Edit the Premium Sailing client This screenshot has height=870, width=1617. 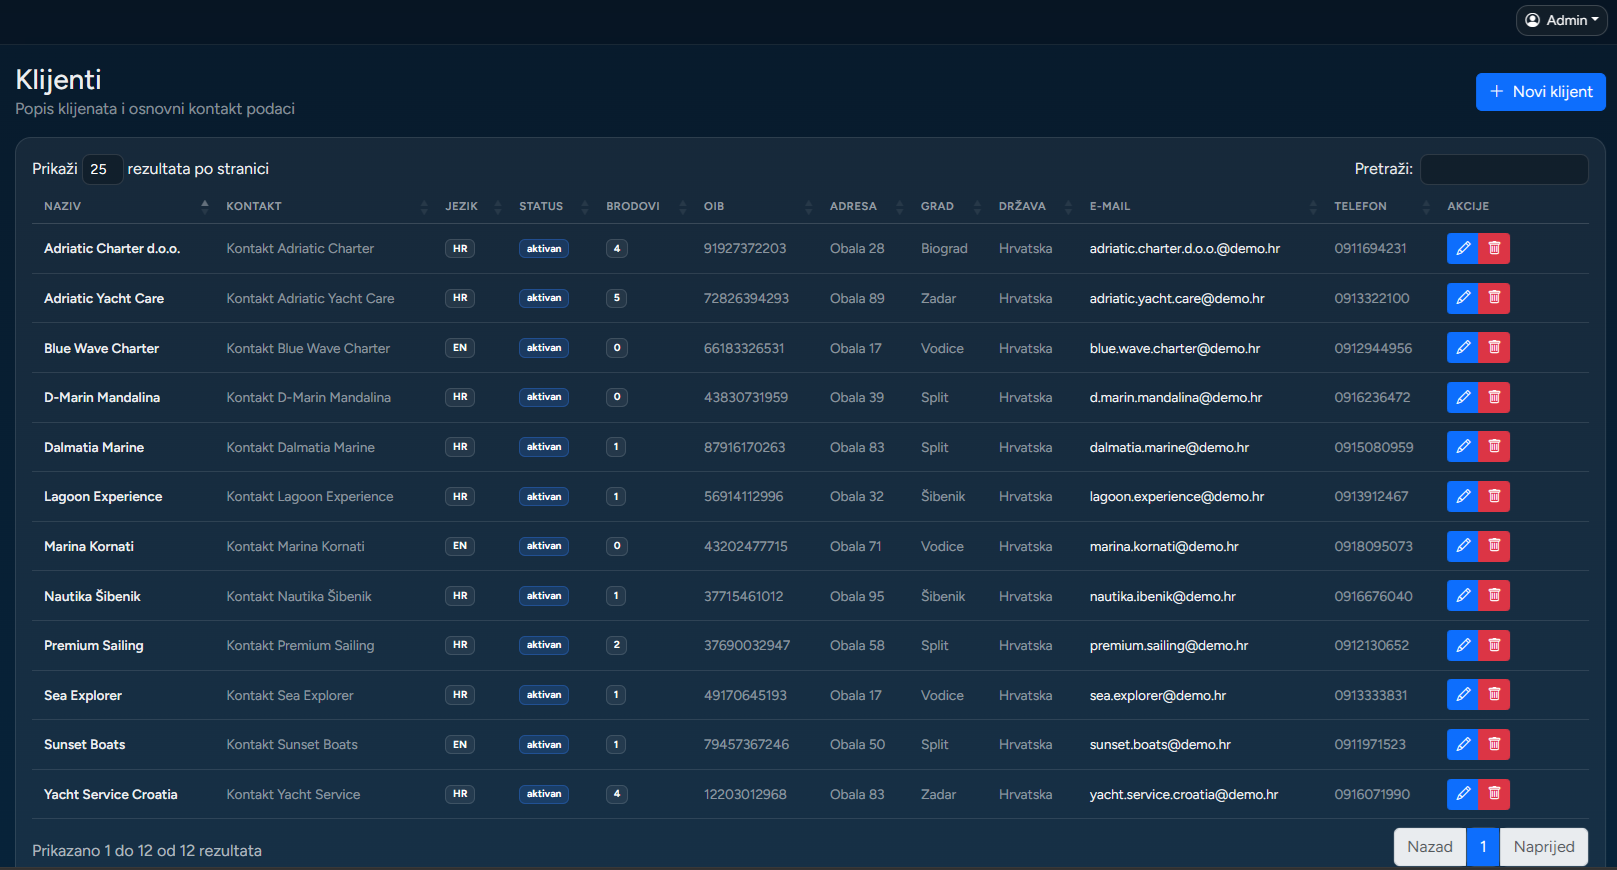1462,645
